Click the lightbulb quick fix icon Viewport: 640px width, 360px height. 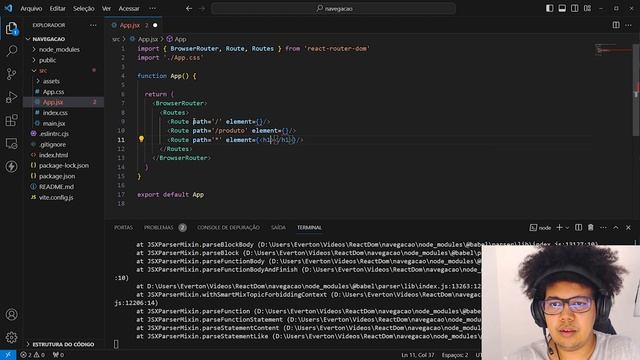click(141, 139)
